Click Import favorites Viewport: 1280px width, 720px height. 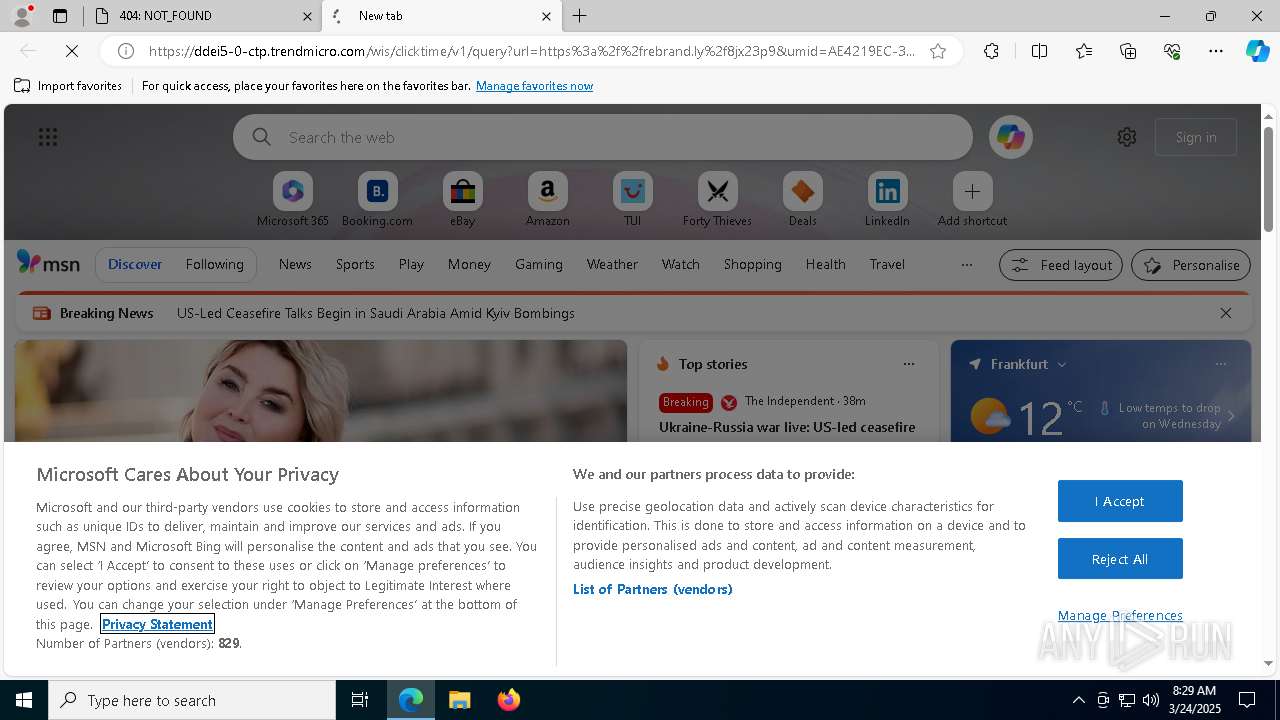click(68, 86)
